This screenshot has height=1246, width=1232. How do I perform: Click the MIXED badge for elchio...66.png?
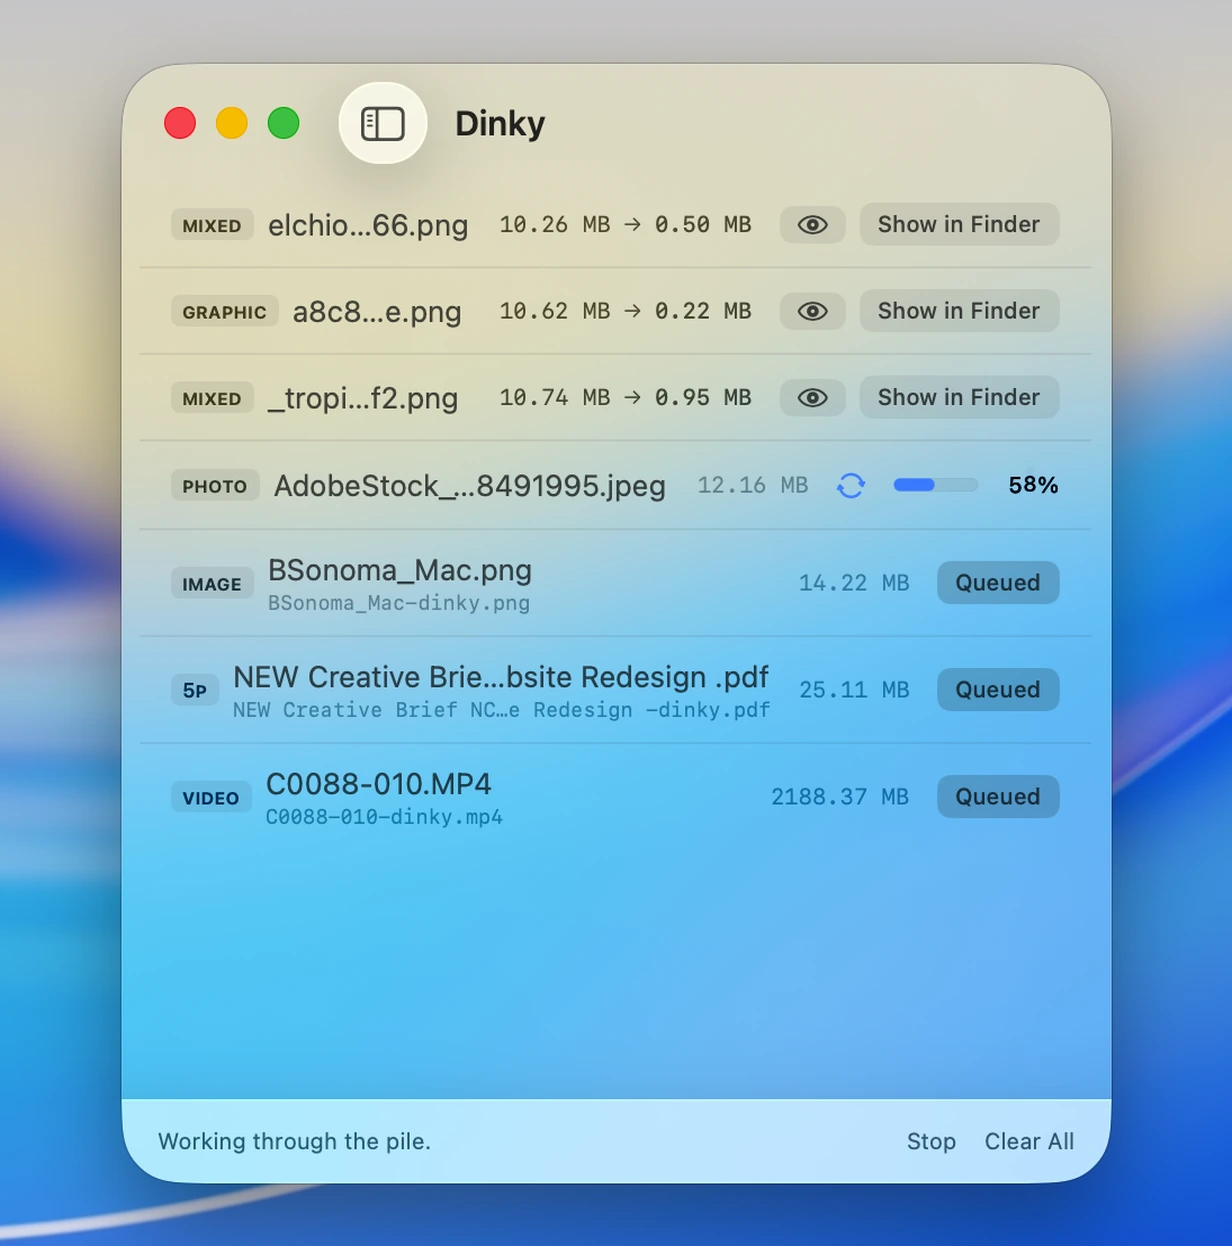pos(212,225)
